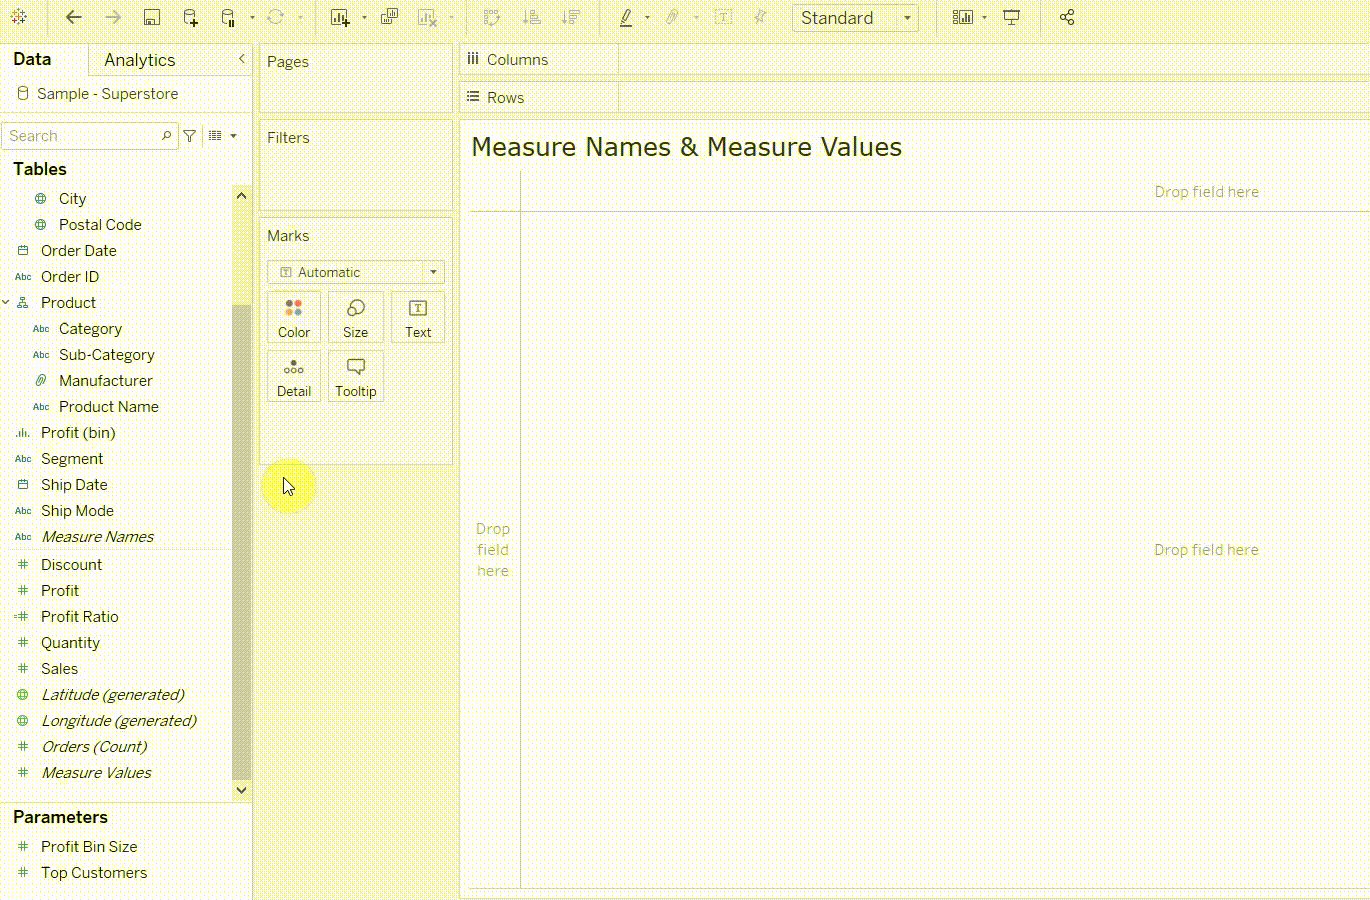Open the Automatic mark type dropdown
This screenshot has width=1370, height=900.
tap(356, 272)
